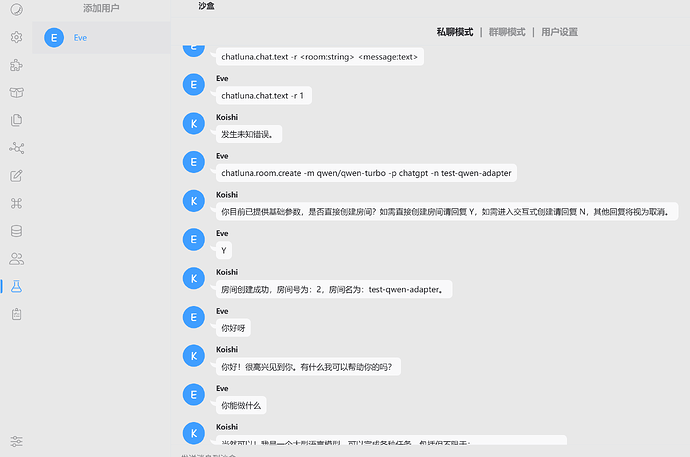Open the dashboard gauge icon in sidebar
The image size is (690, 457).
pos(16,9)
